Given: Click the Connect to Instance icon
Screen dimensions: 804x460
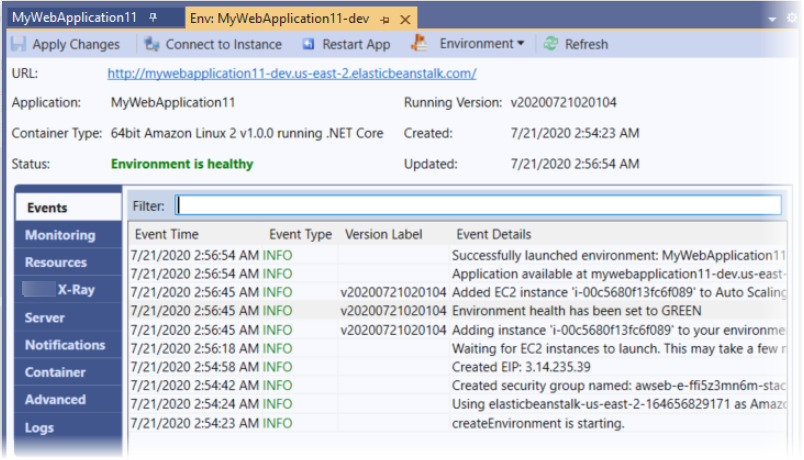Looking at the screenshot, I should pos(151,44).
